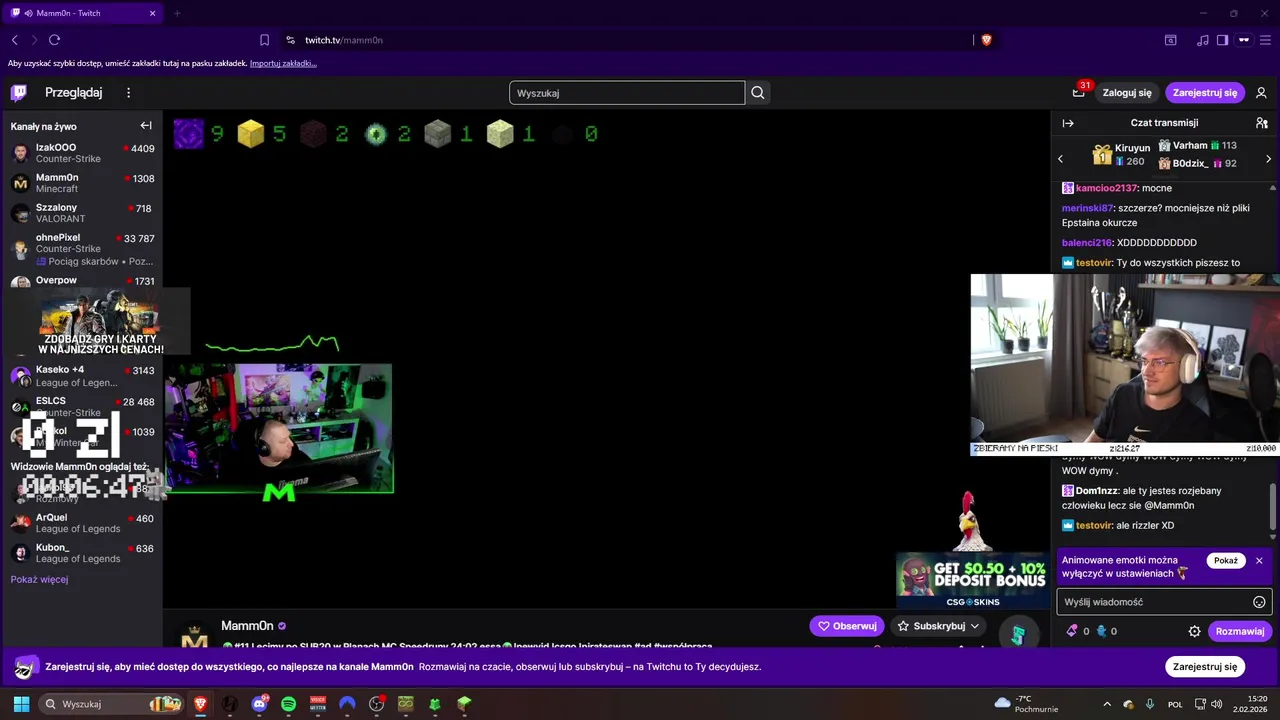Viewport: 1280px width, 720px height.
Task: Bookmark this page icon
Action: (x=264, y=40)
